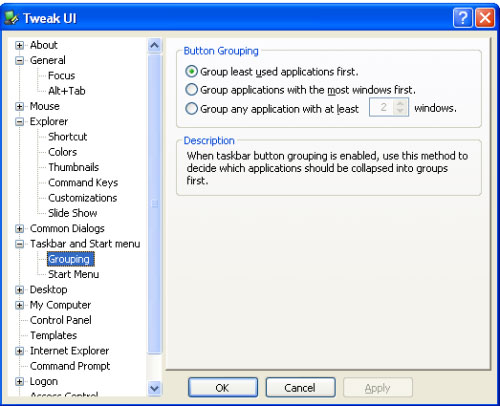
Task: Collapse the Explorer tree node
Action: (x=20, y=122)
